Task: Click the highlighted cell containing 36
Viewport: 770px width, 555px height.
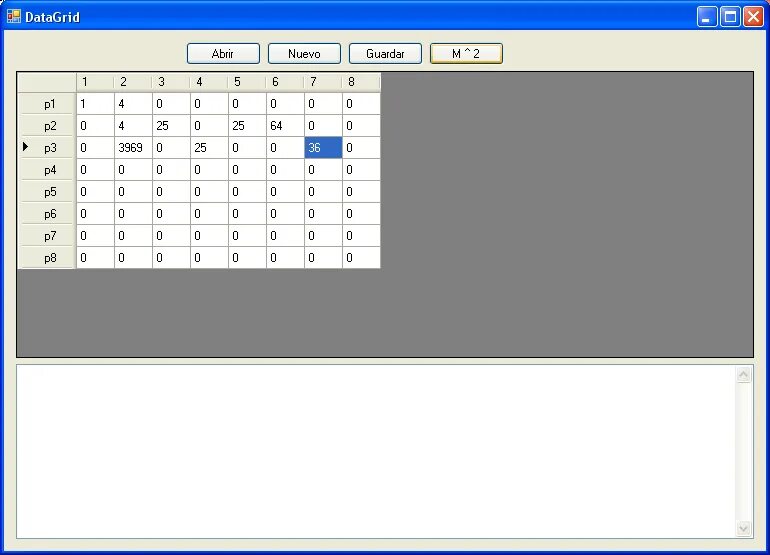Action: point(323,148)
